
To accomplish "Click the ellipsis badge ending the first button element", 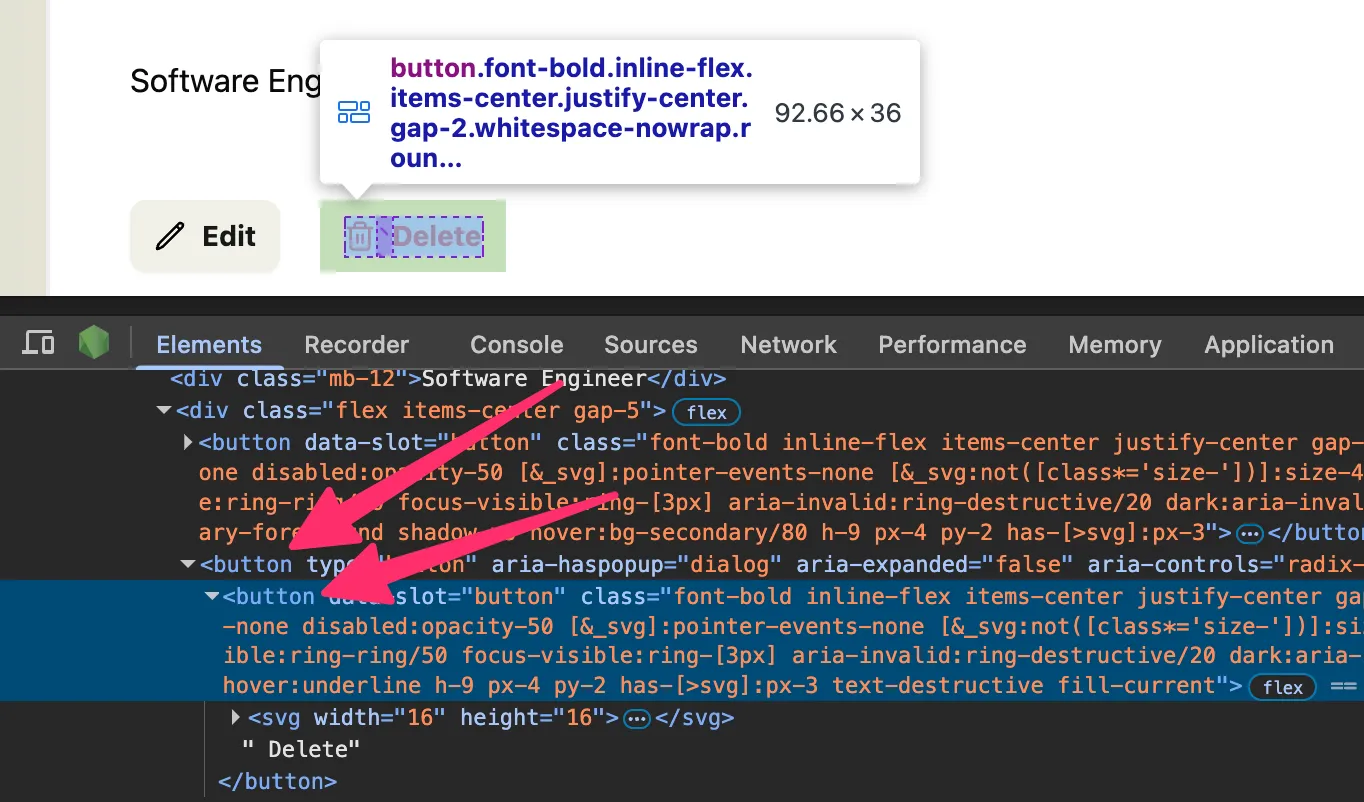I will 1249,533.
